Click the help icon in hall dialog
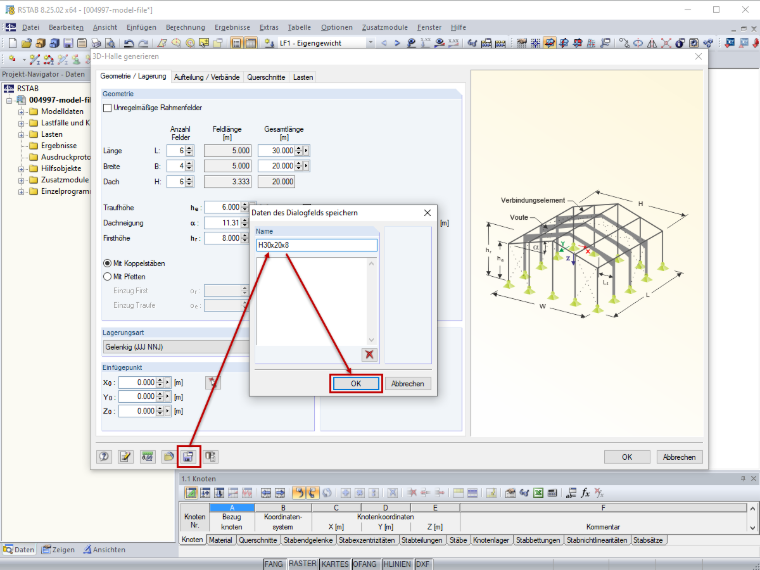760x570 pixels. (x=104, y=457)
